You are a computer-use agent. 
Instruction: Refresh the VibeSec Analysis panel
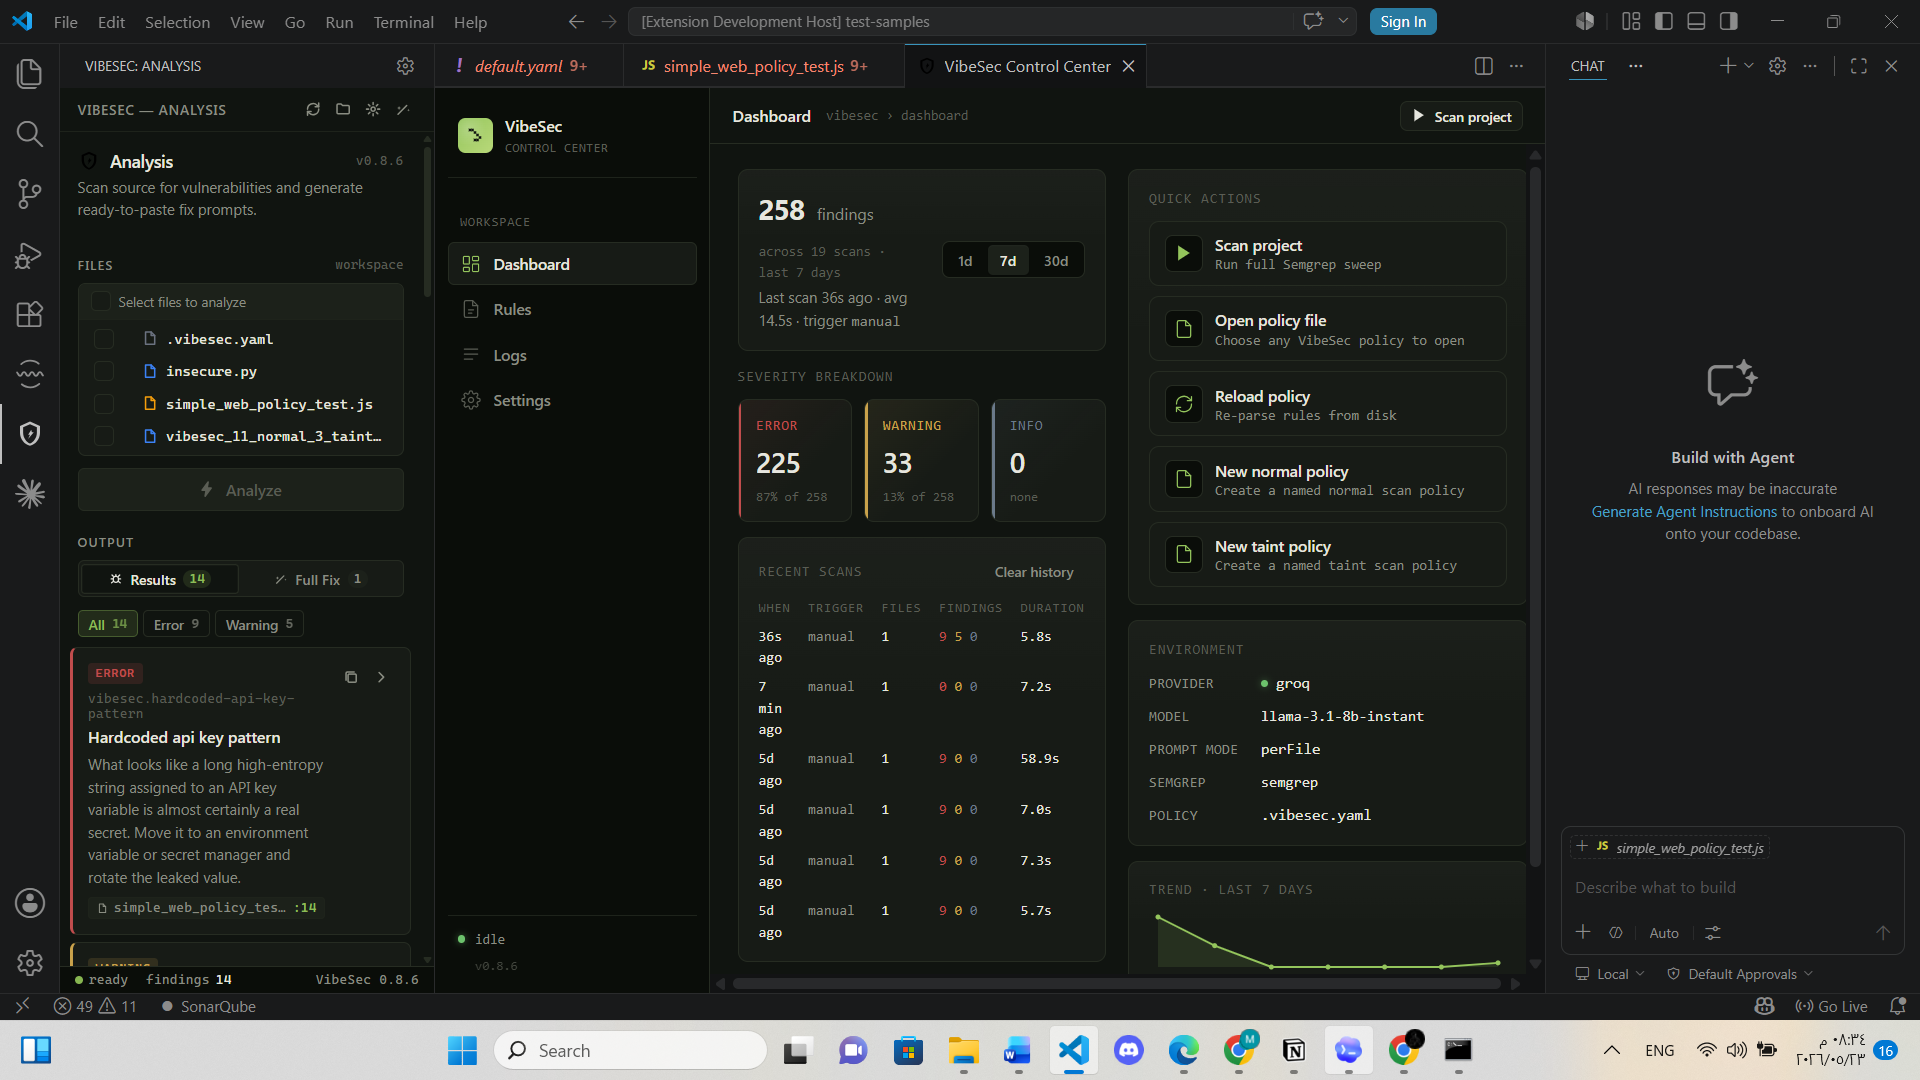click(313, 109)
